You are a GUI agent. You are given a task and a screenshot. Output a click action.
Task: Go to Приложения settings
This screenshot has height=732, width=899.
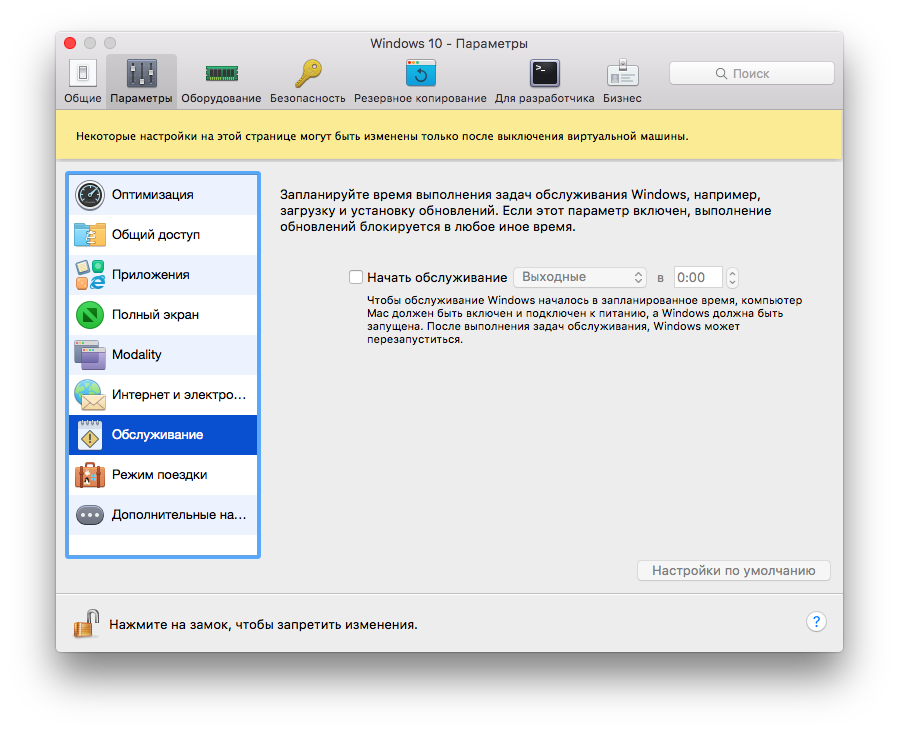[x=163, y=275]
